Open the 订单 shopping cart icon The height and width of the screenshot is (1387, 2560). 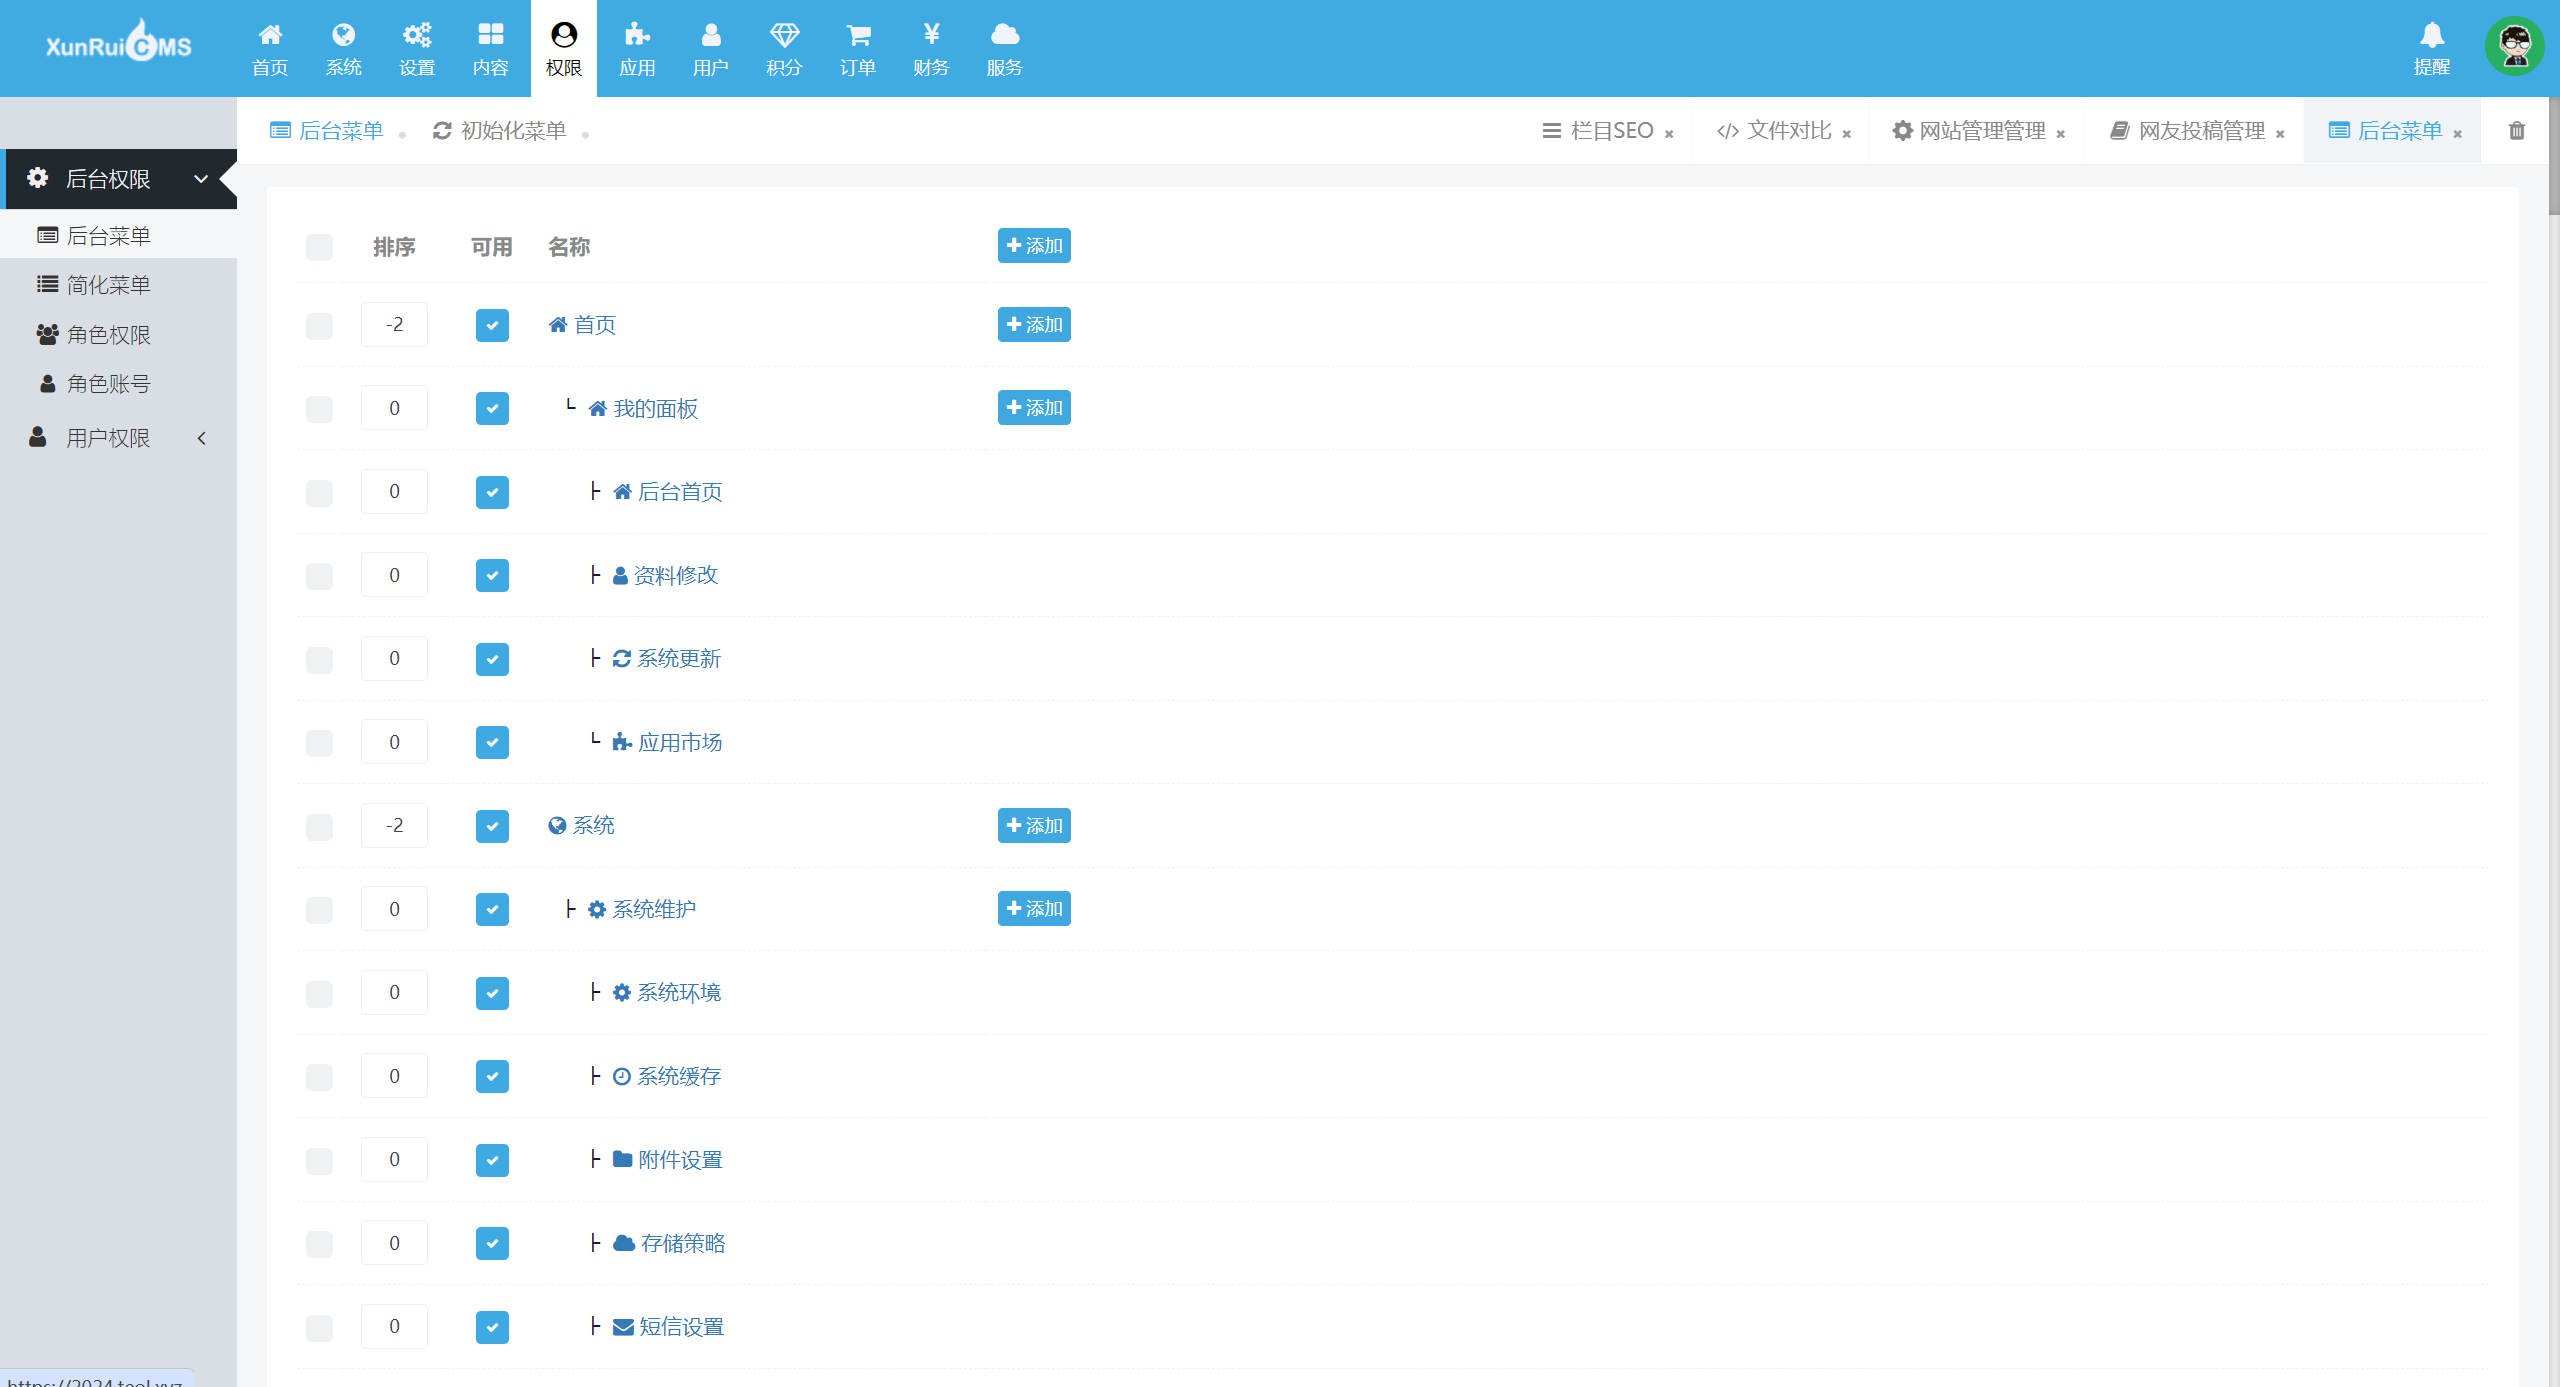point(858,35)
